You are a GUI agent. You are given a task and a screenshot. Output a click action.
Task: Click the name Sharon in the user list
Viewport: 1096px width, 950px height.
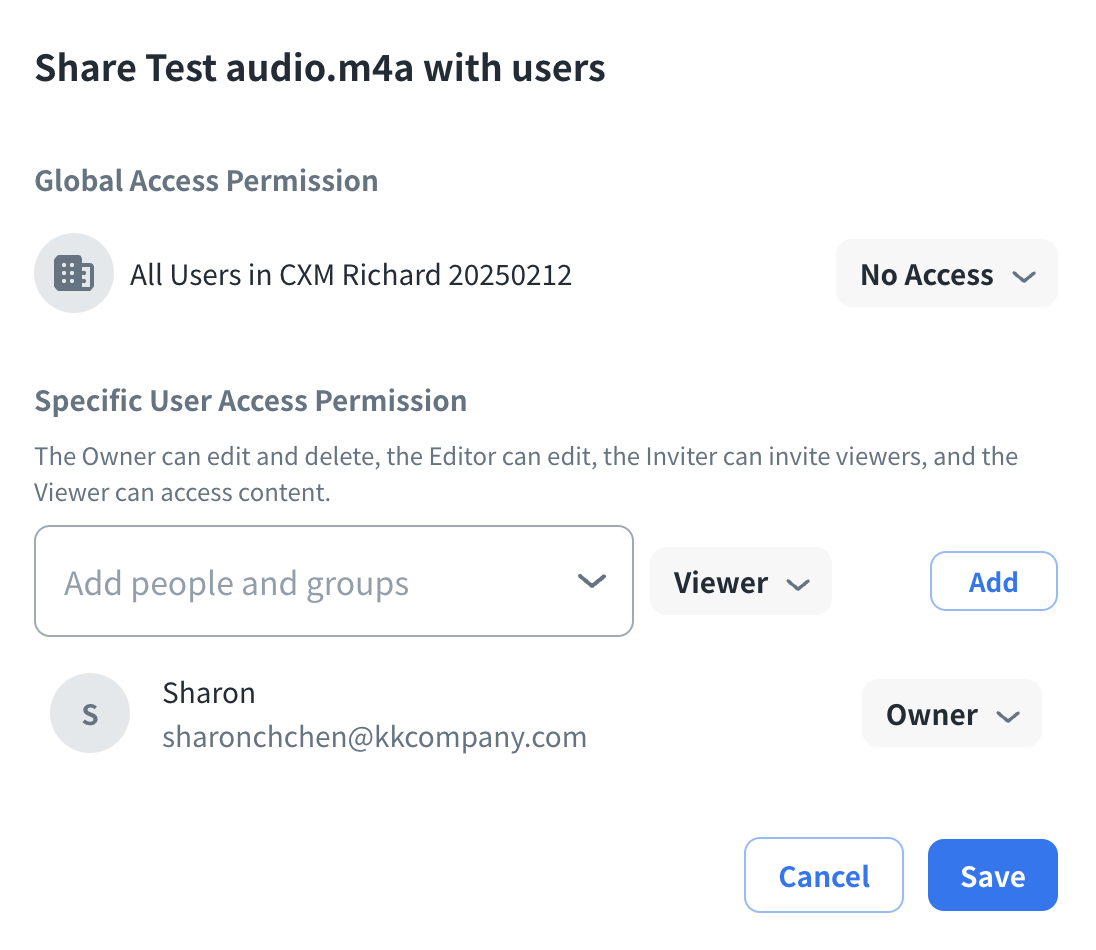pos(209,693)
